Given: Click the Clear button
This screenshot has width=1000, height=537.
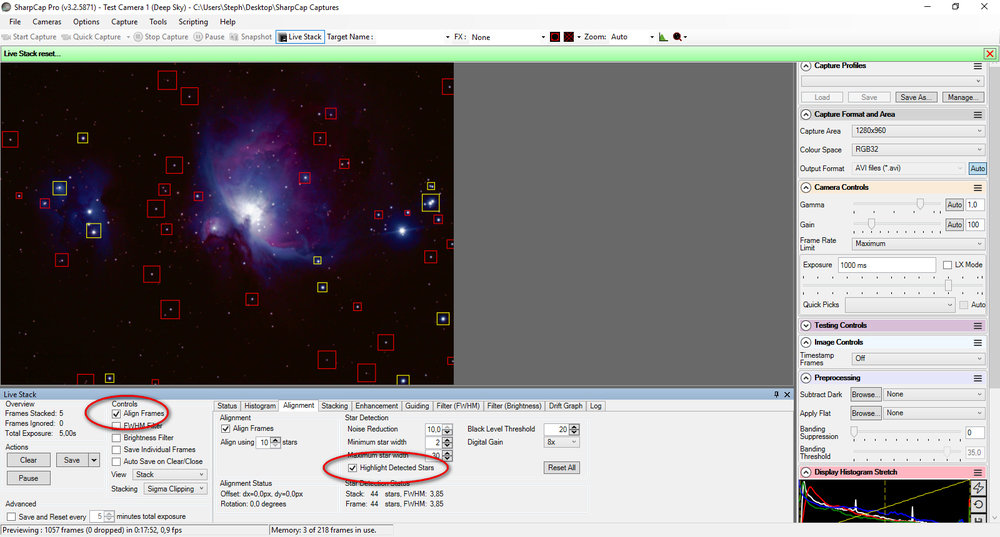Looking at the screenshot, I should pos(29,460).
